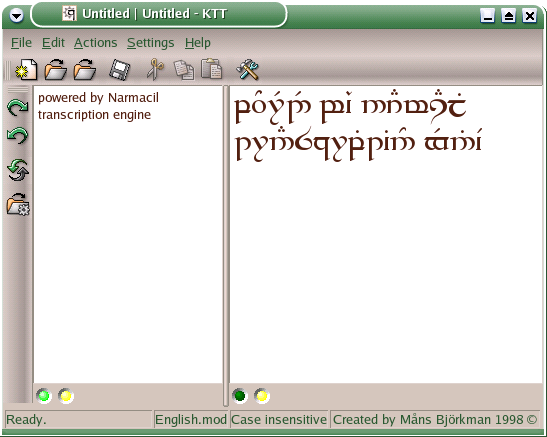
Task: Open the Edit menu
Action: pos(53,43)
